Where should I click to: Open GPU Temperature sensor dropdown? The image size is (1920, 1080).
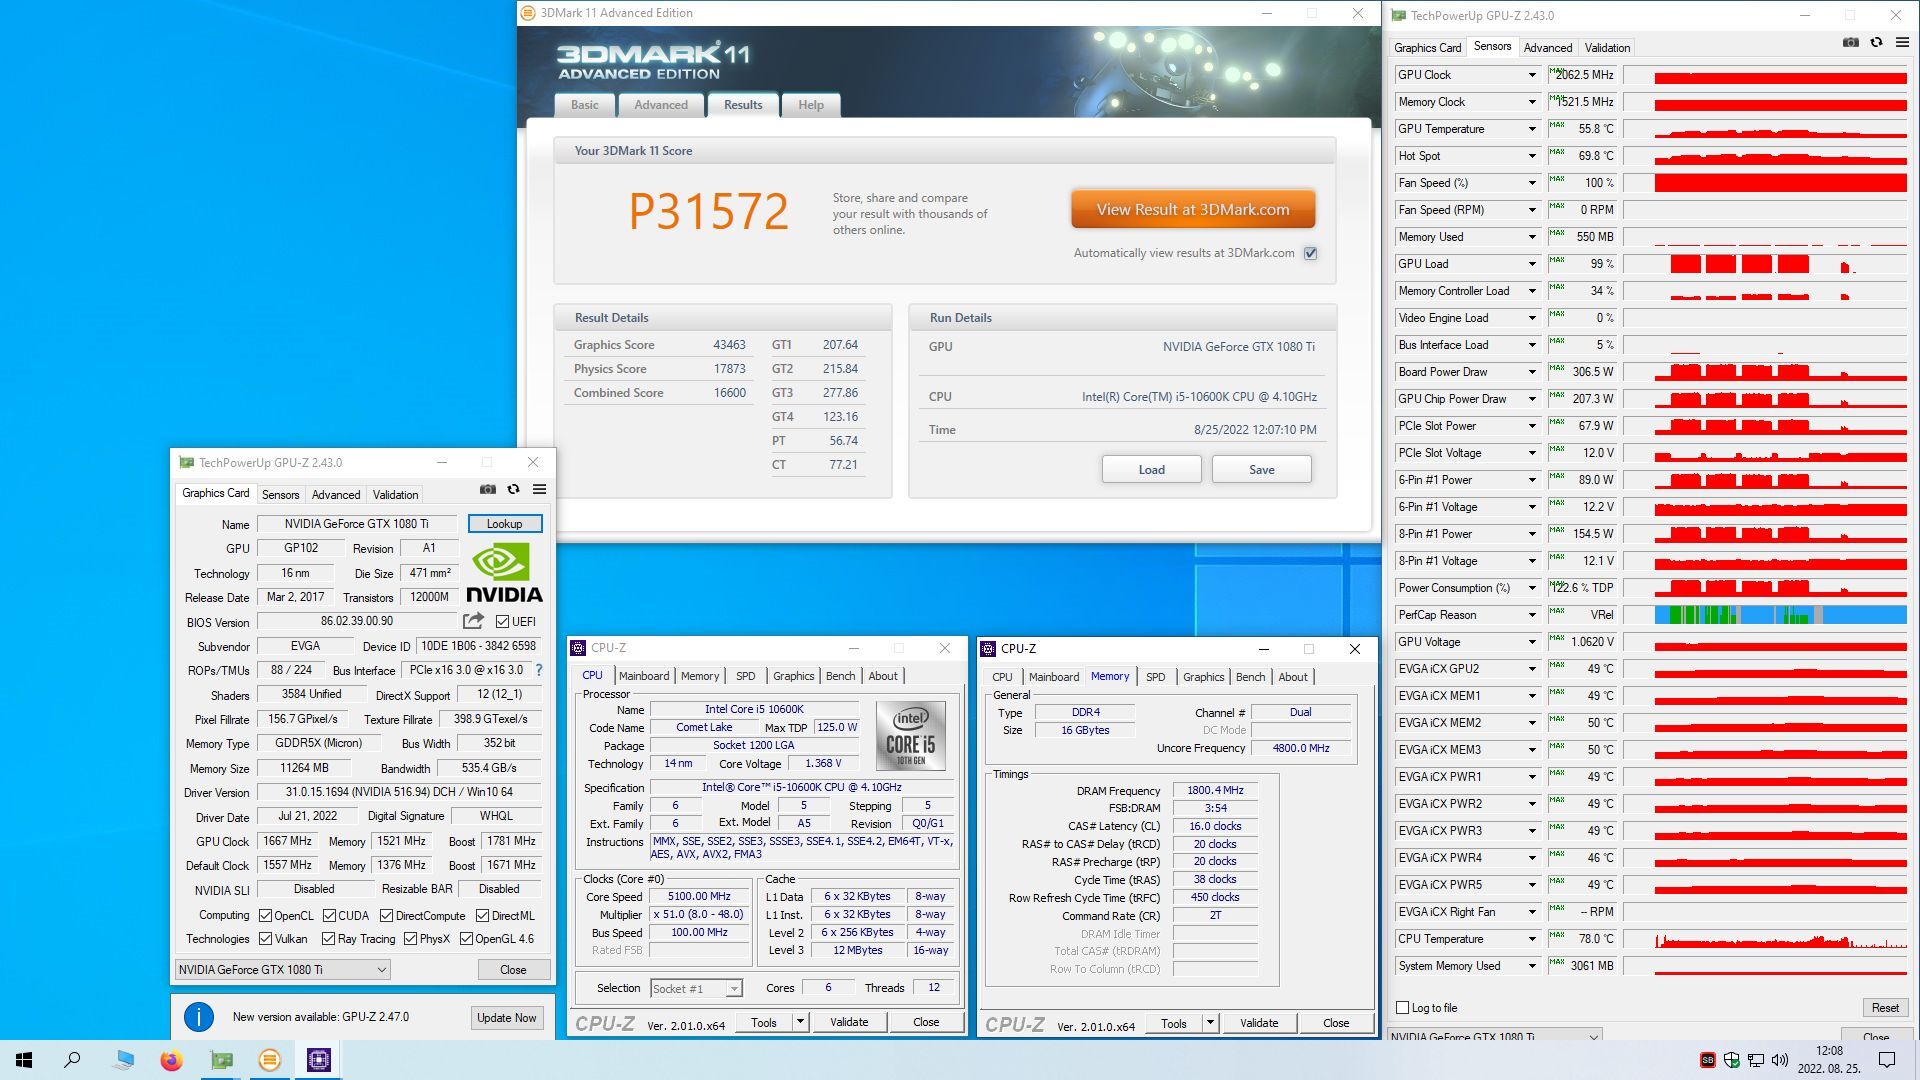(1531, 129)
